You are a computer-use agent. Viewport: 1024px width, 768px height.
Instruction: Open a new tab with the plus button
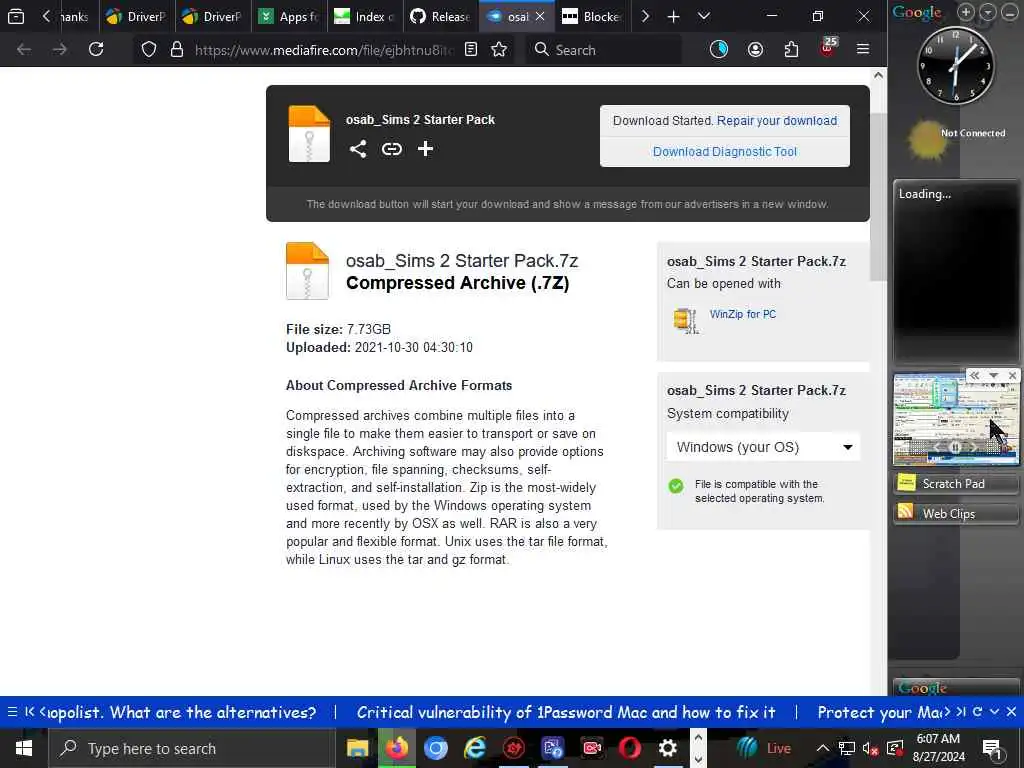(673, 16)
